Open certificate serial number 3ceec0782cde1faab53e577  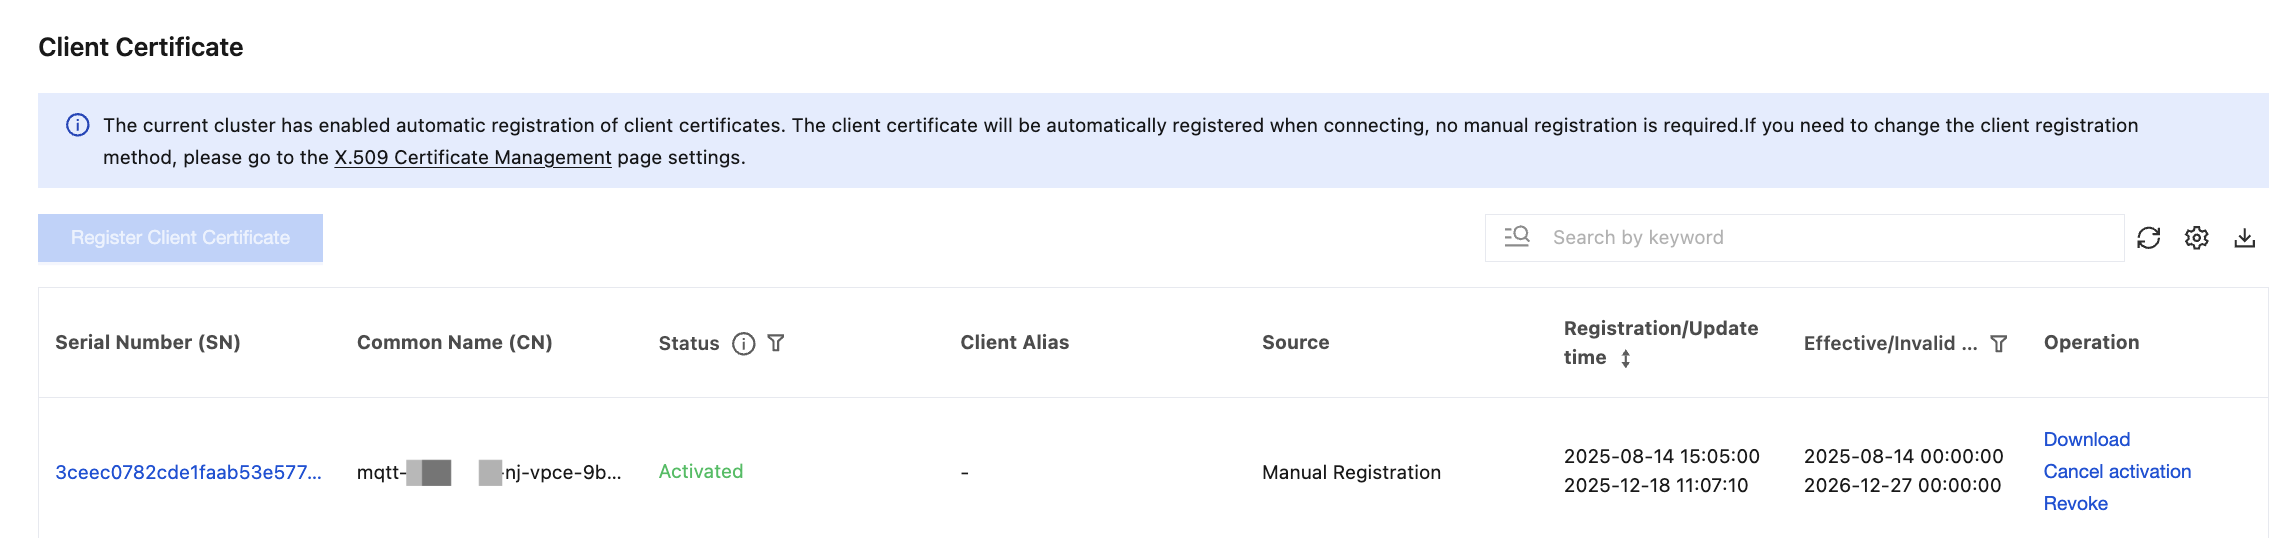click(188, 472)
